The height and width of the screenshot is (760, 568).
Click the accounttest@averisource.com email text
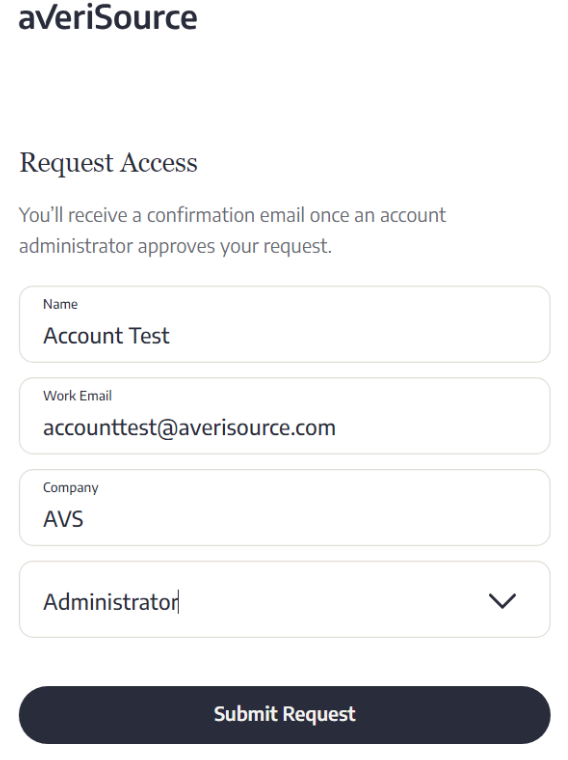(x=189, y=428)
